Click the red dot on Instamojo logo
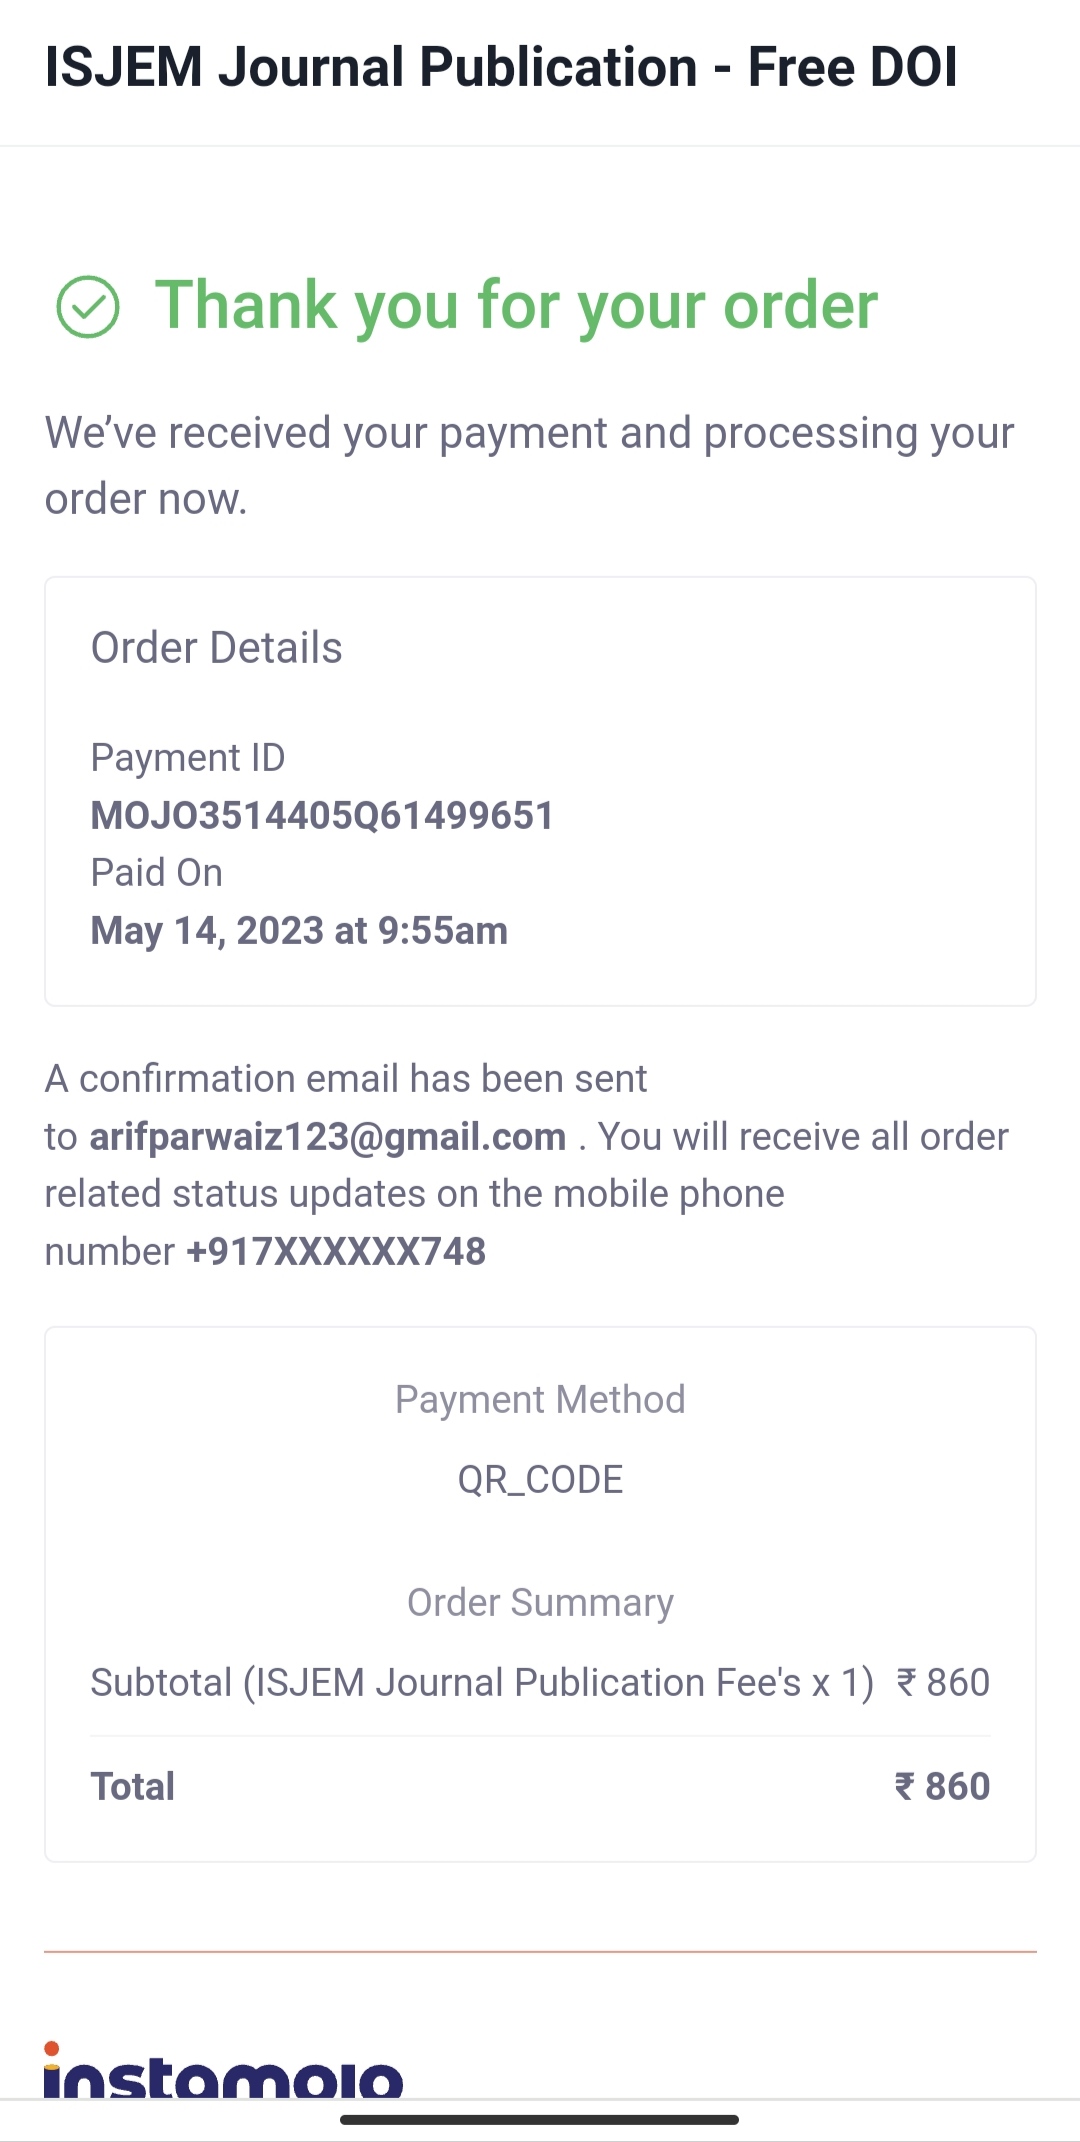The image size is (1080, 2142). click(52, 2048)
